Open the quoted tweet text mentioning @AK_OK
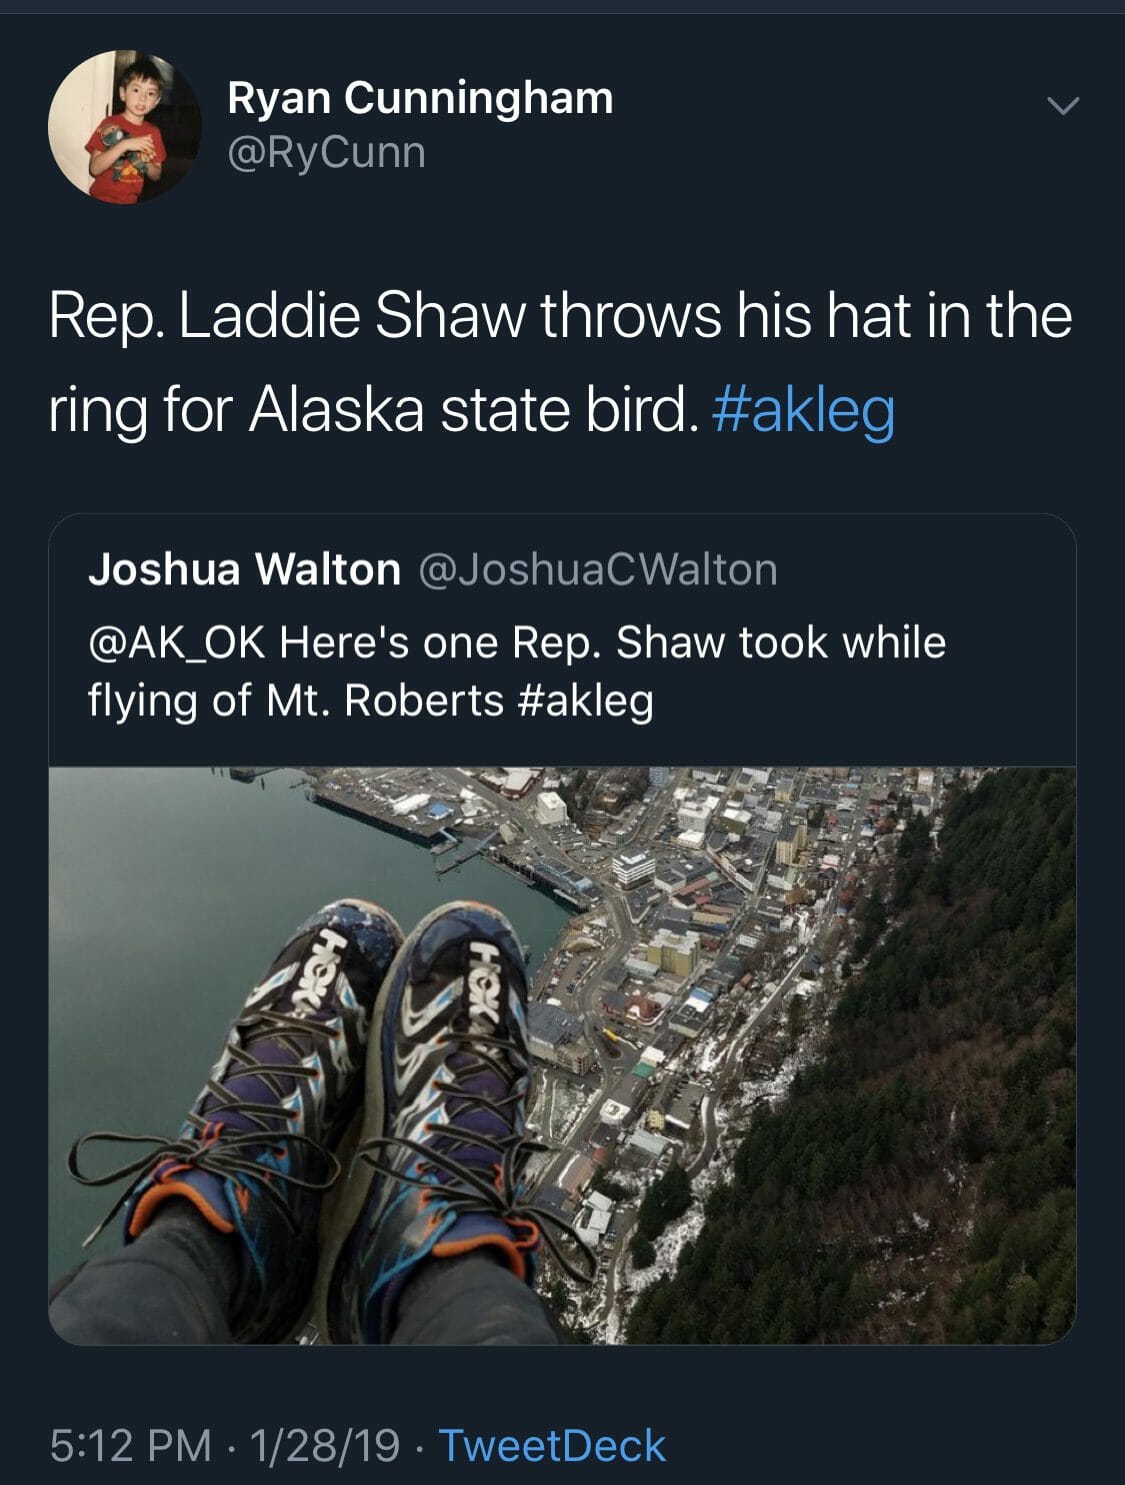1125x1485 pixels. click(517, 670)
